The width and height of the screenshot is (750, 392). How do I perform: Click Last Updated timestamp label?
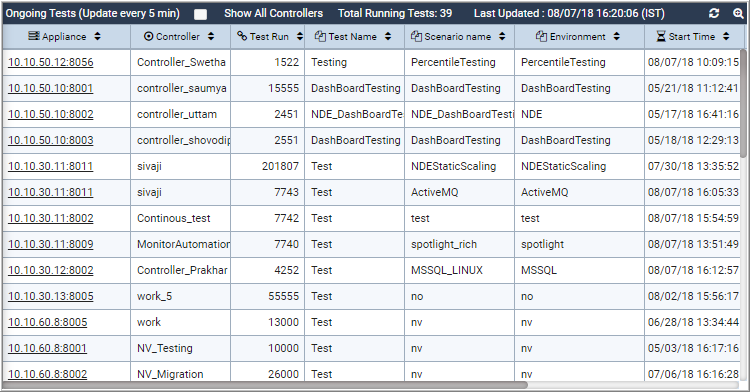tap(569, 13)
